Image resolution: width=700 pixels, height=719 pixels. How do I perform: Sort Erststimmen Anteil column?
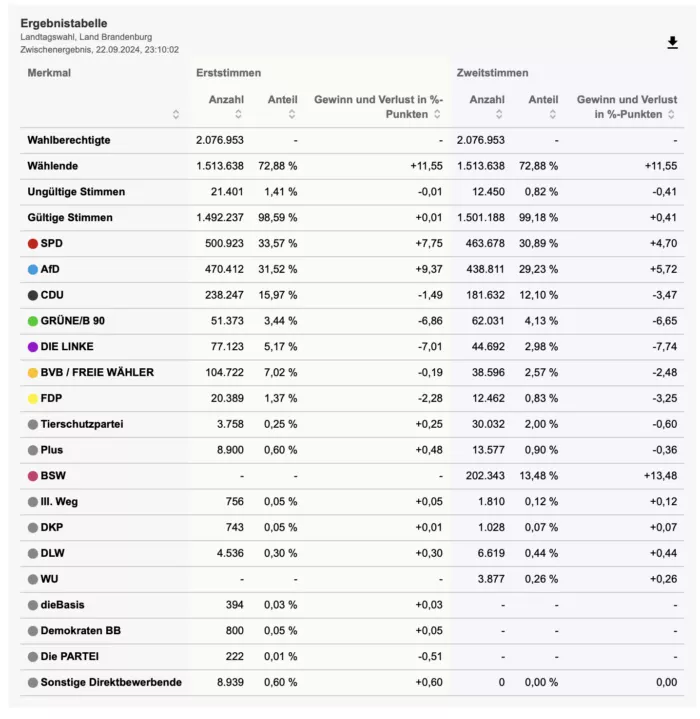point(292,114)
